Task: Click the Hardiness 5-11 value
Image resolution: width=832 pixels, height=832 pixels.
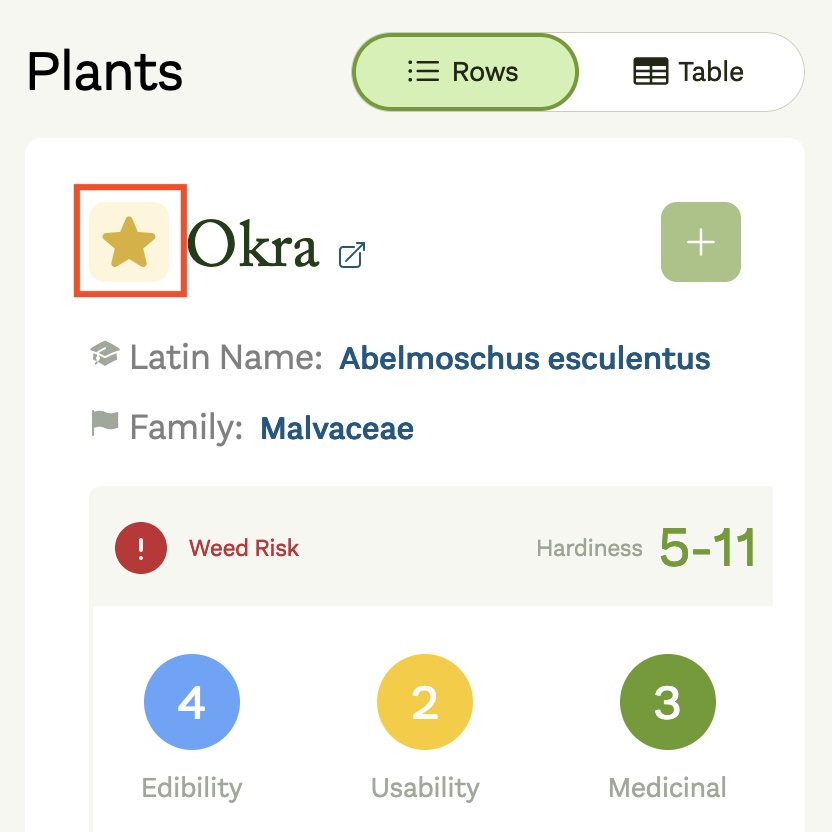Action: [x=708, y=548]
